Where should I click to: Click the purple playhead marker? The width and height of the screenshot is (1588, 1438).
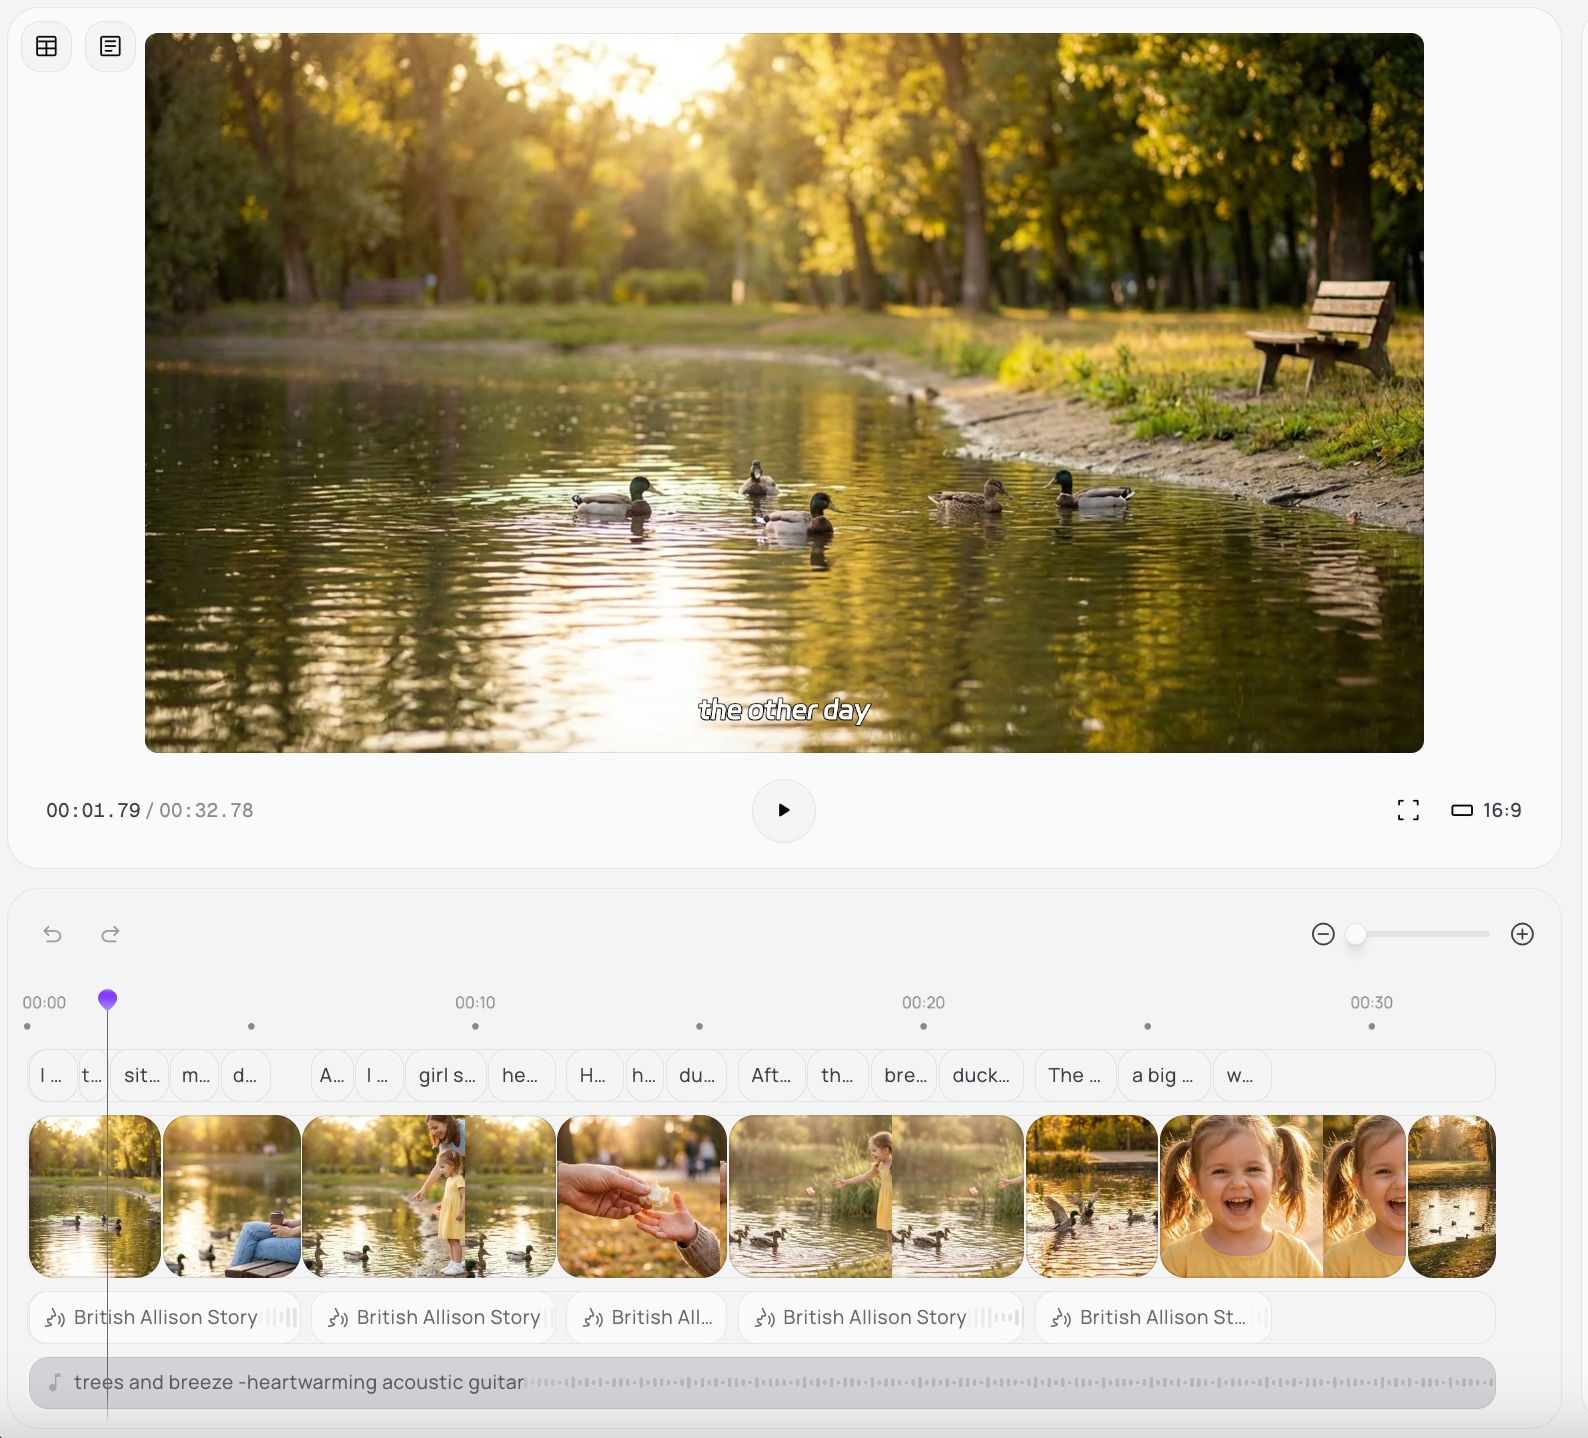(108, 999)
